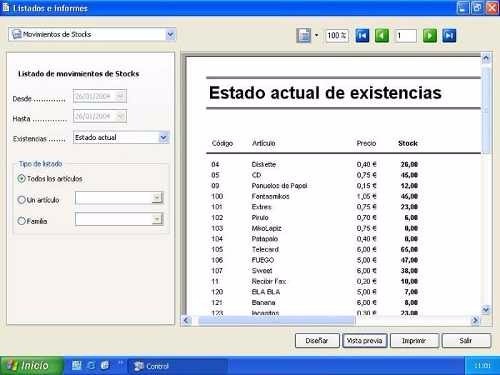Click preview scroll right arrow
This screenshot has height=375, width=500.
point(475,321)
